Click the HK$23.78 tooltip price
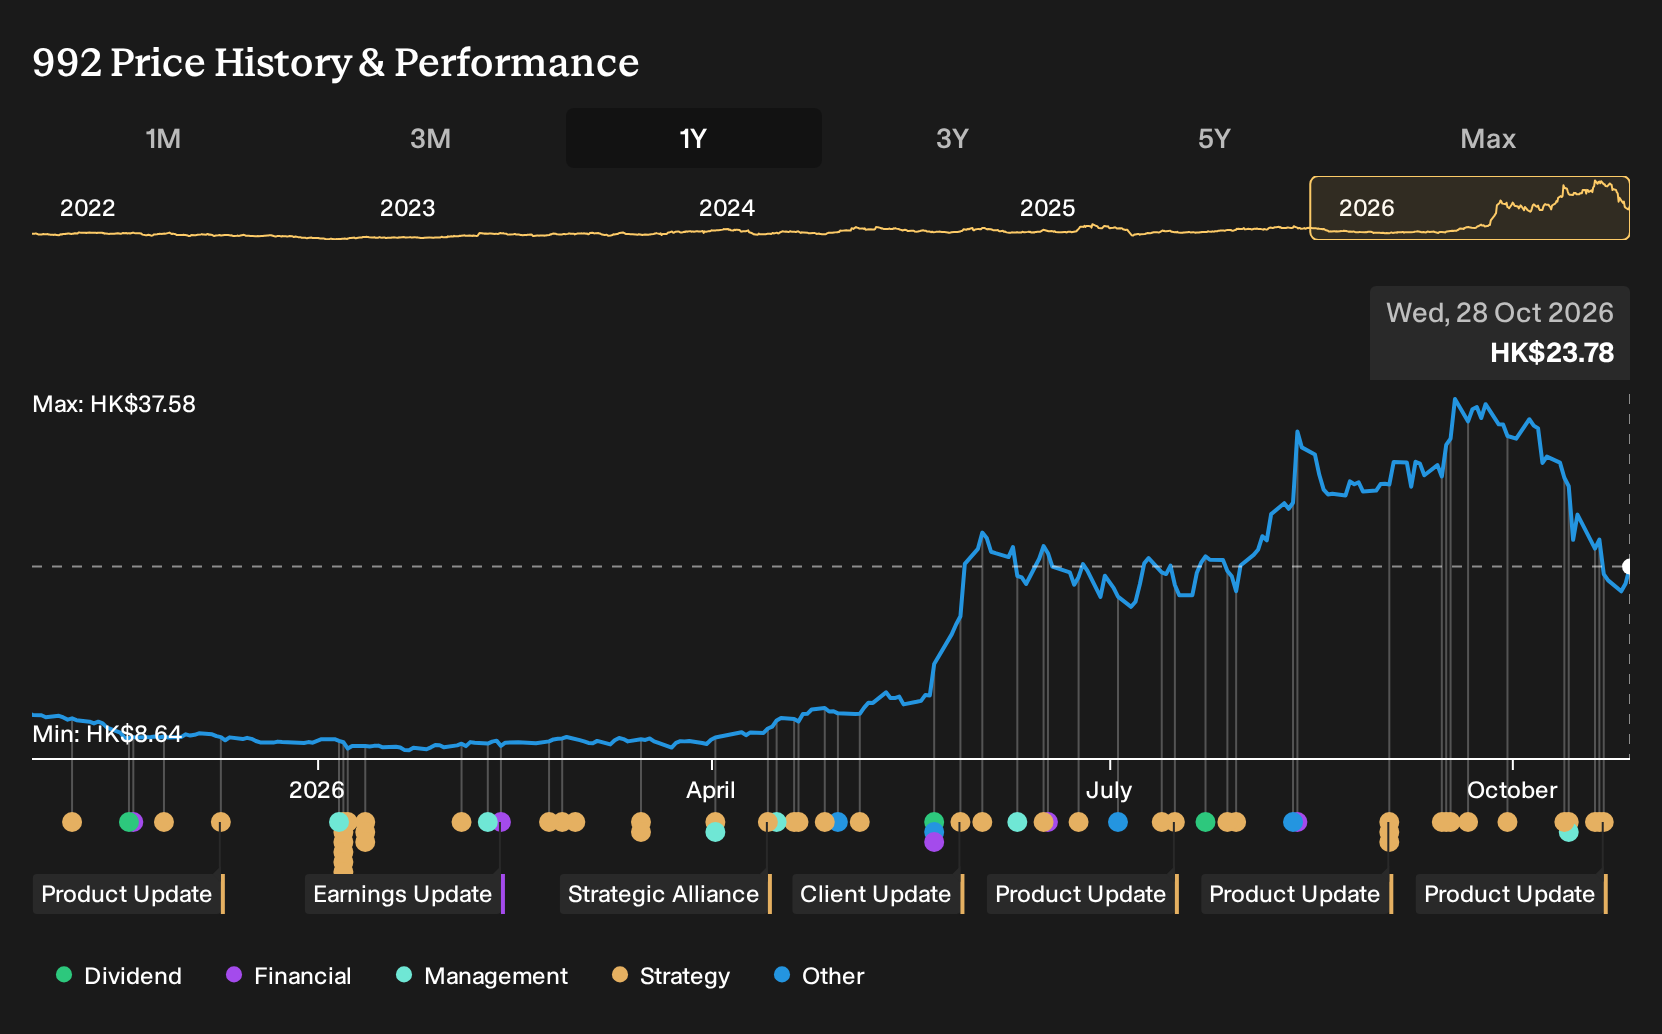This screenshot has width=1662, height=1034. (1552, 353)
